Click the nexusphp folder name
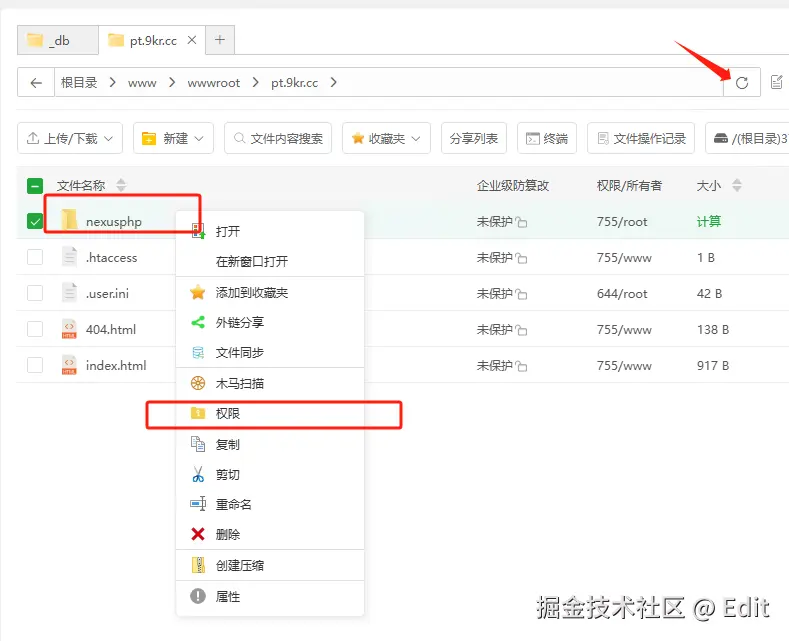Screen dimensions: 789x641 pyautogui.click(x=114, y=222)
